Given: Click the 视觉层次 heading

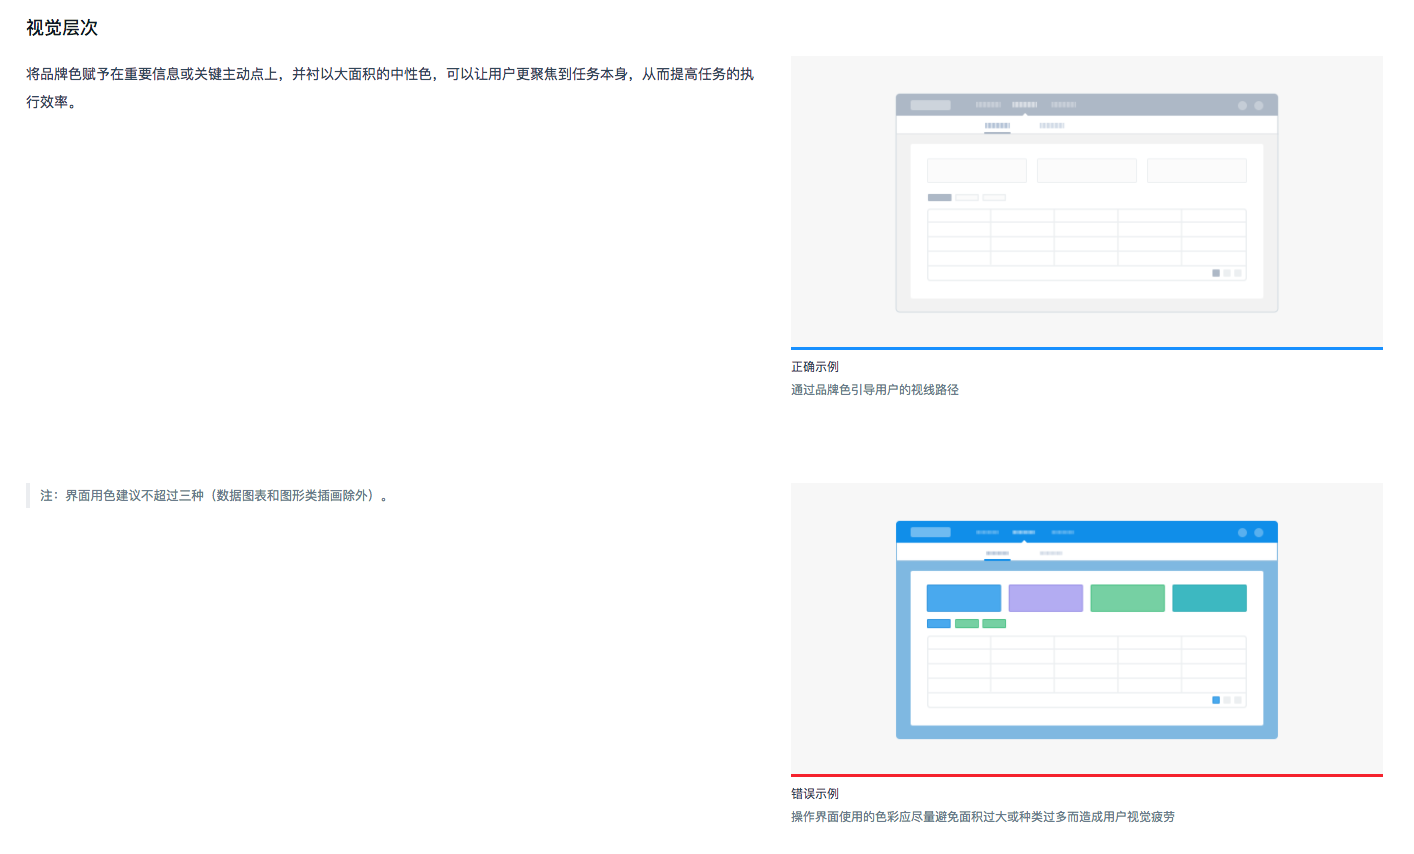Looking at the screenshot, I should [62, 28].
